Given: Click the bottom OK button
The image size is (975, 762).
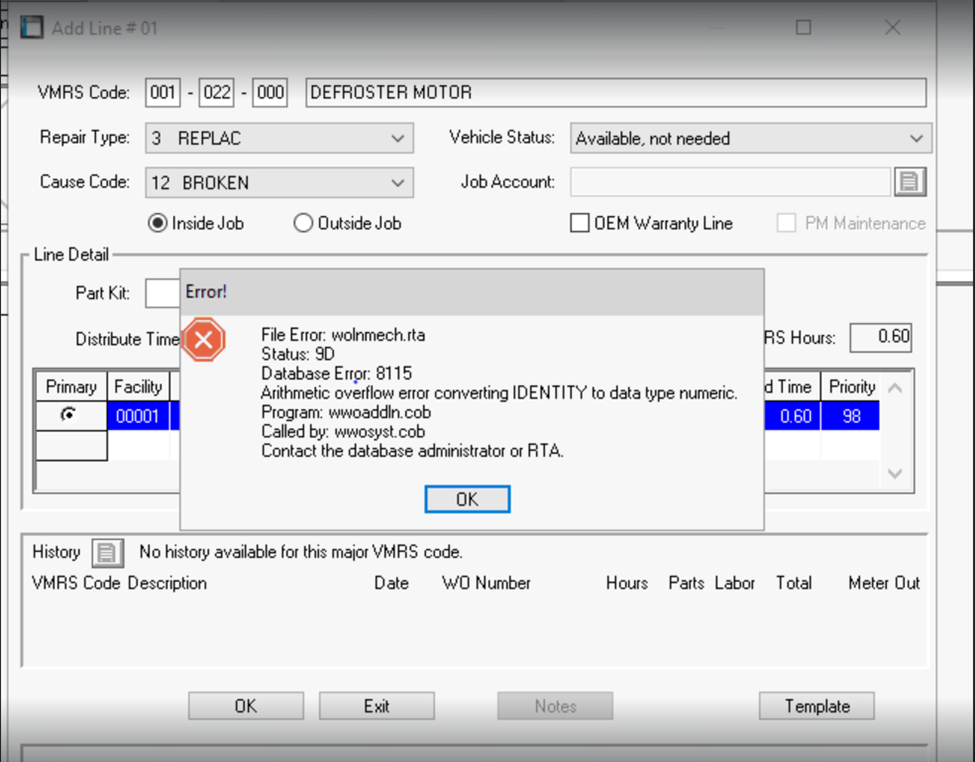Looking at the screenshot, I should [246, 706].
